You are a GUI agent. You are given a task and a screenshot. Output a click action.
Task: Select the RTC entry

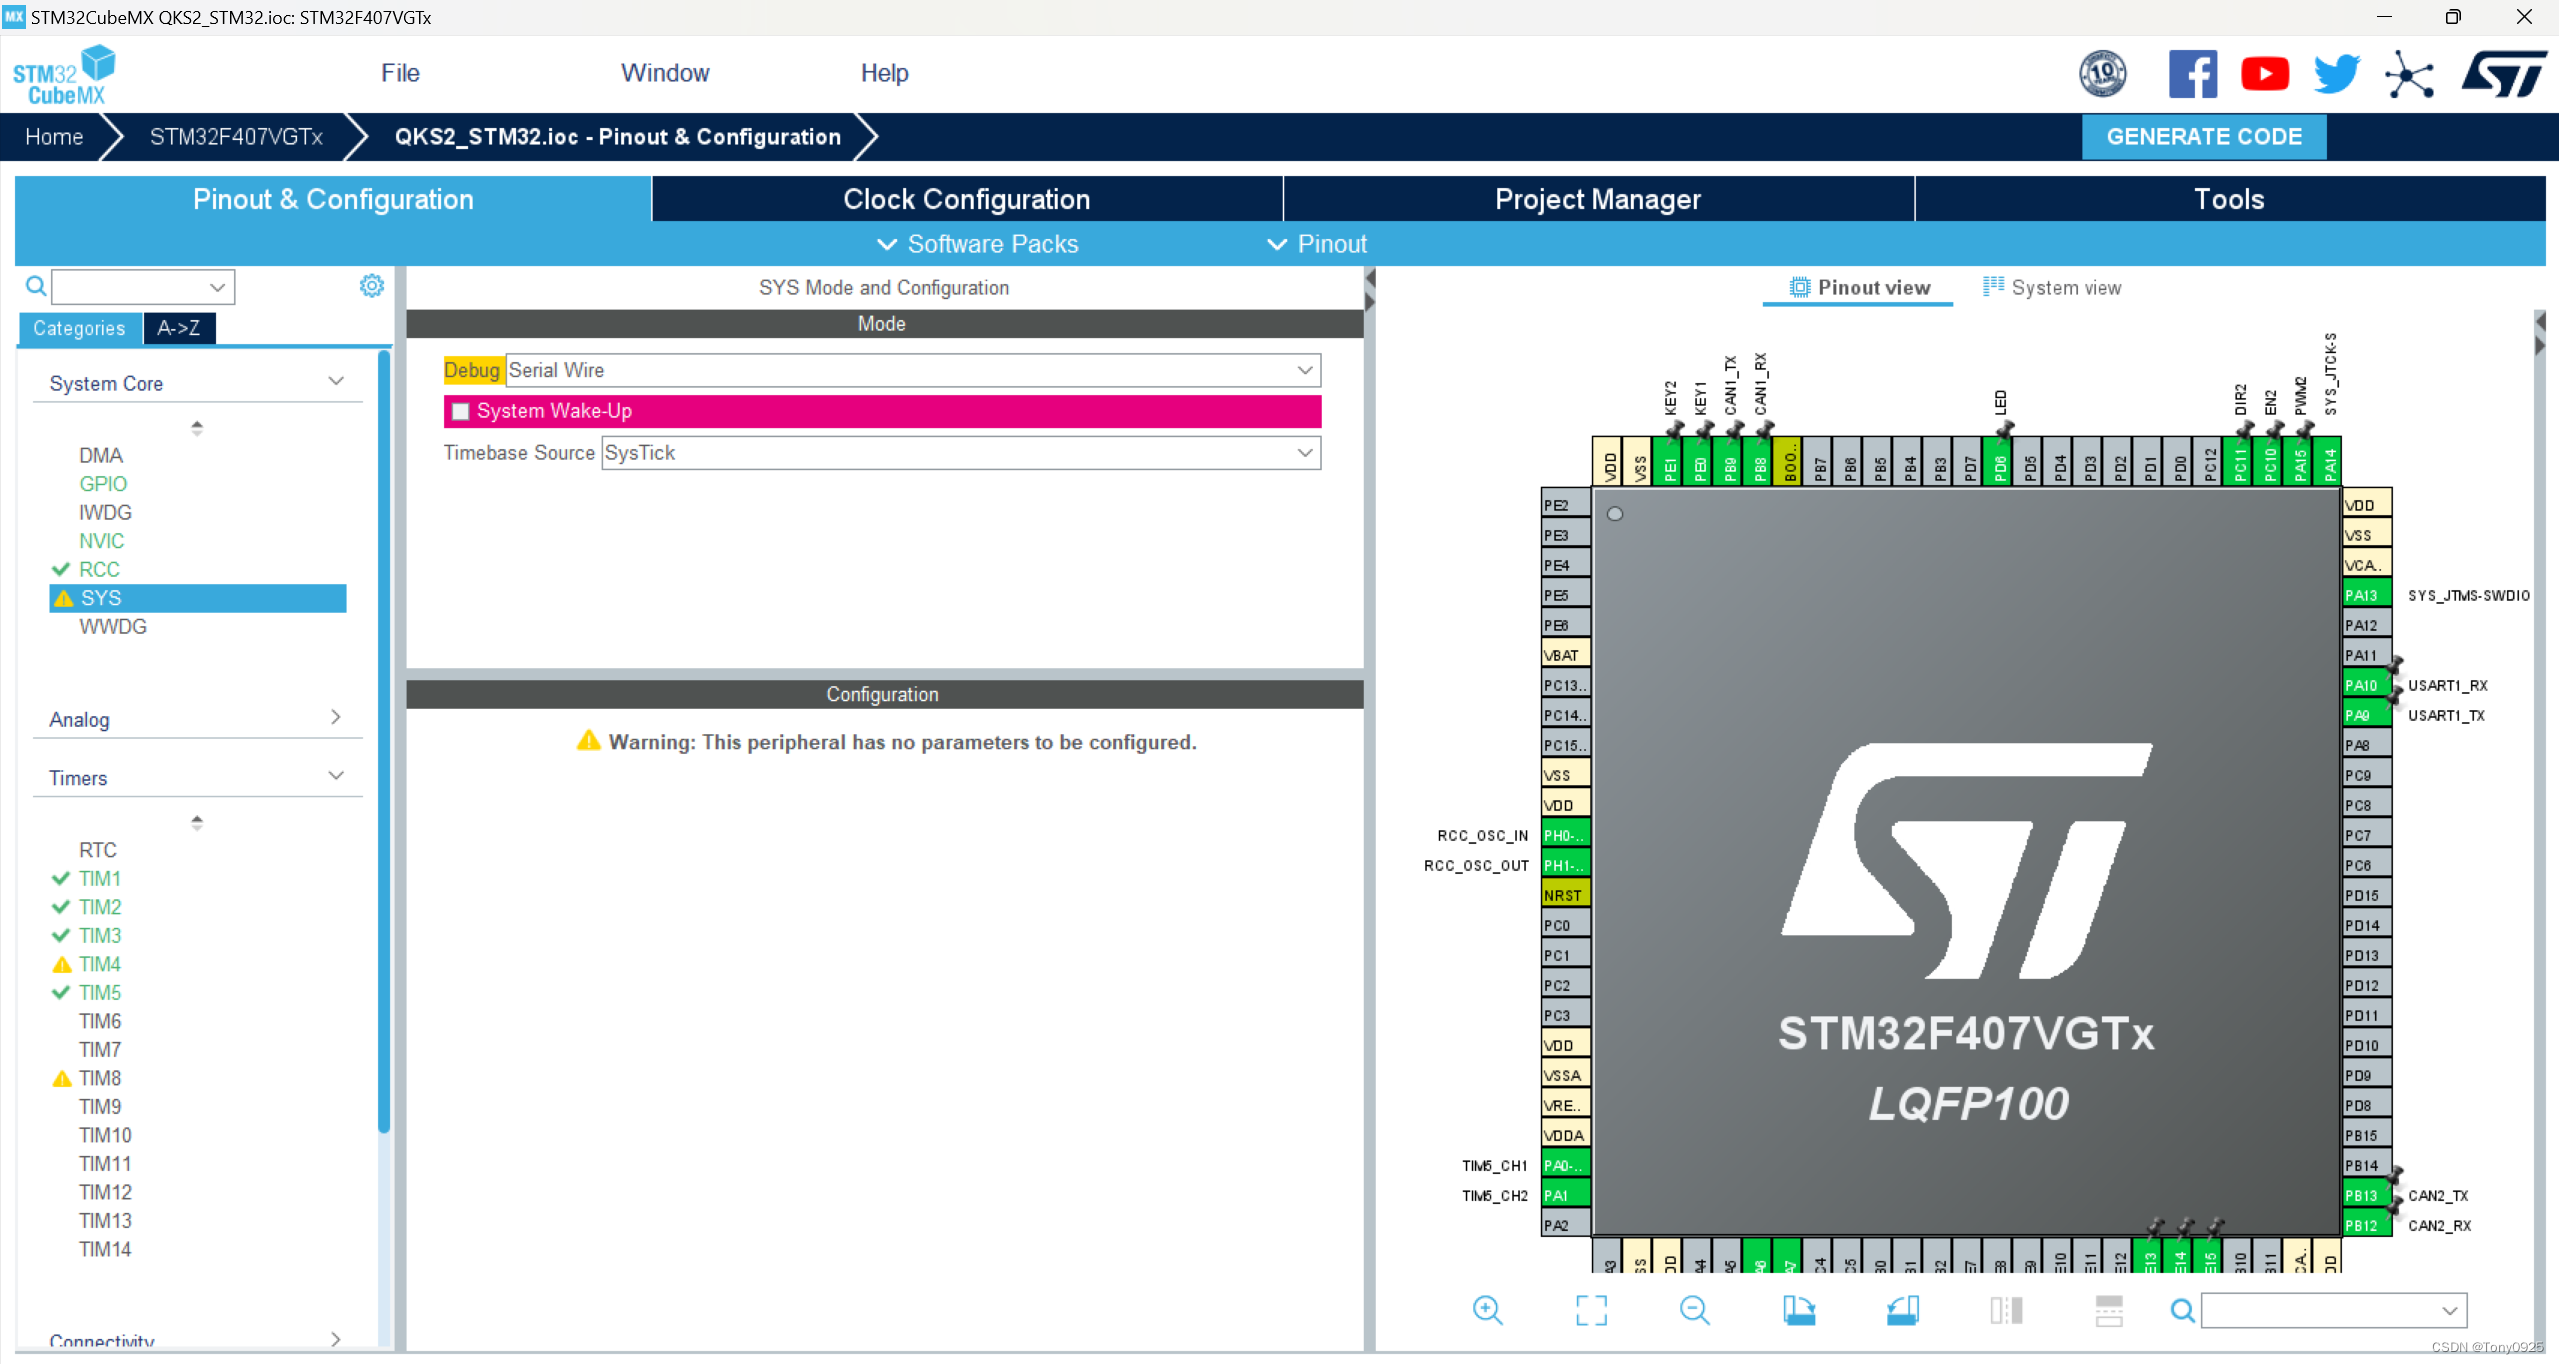pyautogui.click(x=98, y=850)
